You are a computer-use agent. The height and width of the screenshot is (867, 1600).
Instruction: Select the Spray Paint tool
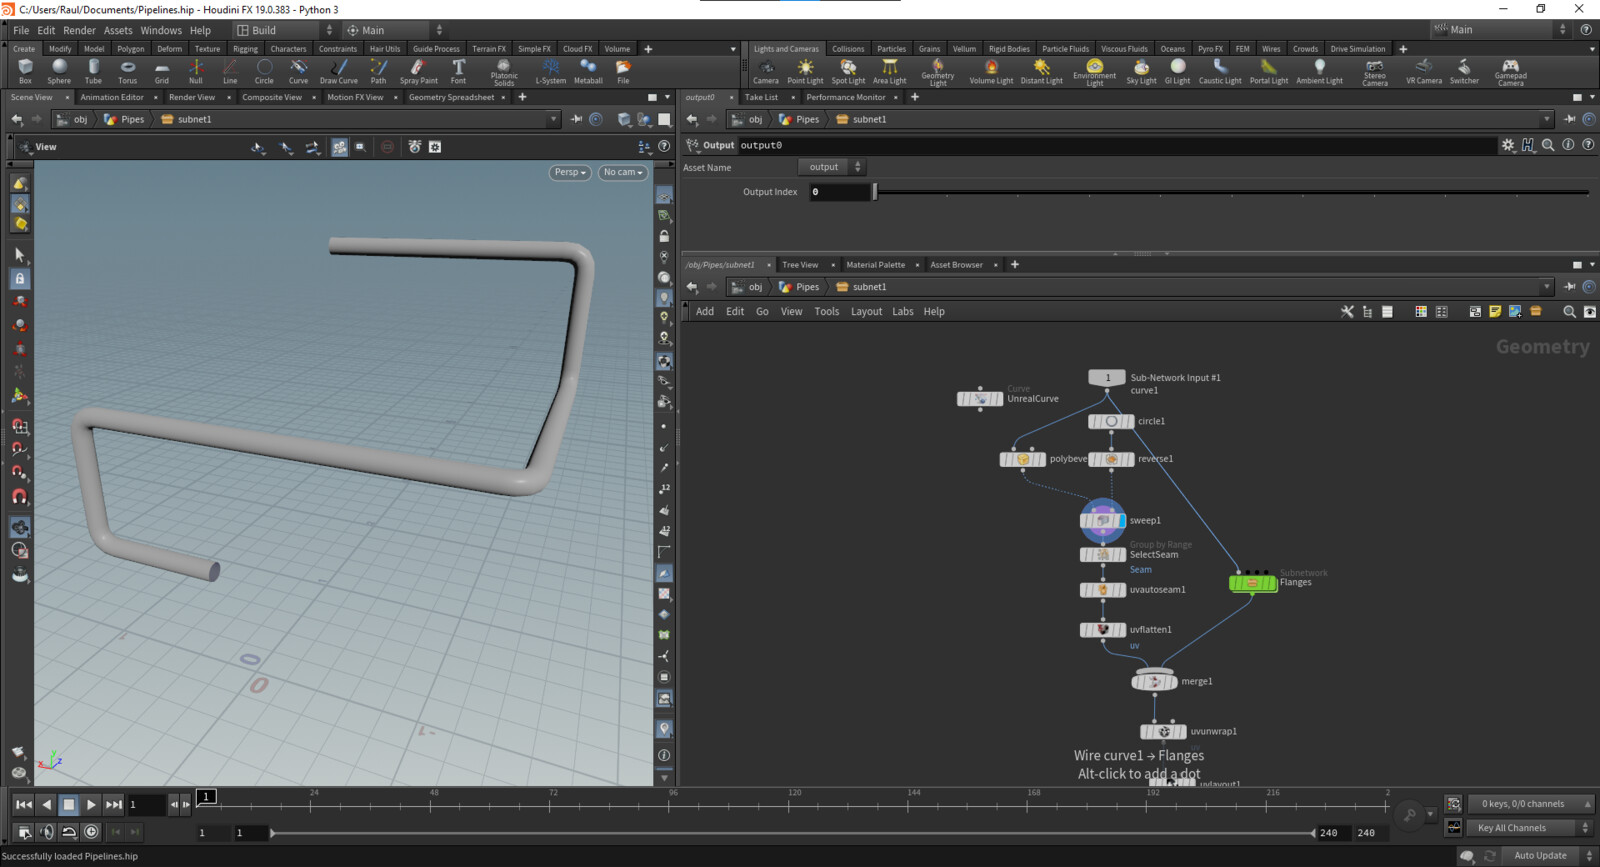pyautogui.click(x=418, y=71)
